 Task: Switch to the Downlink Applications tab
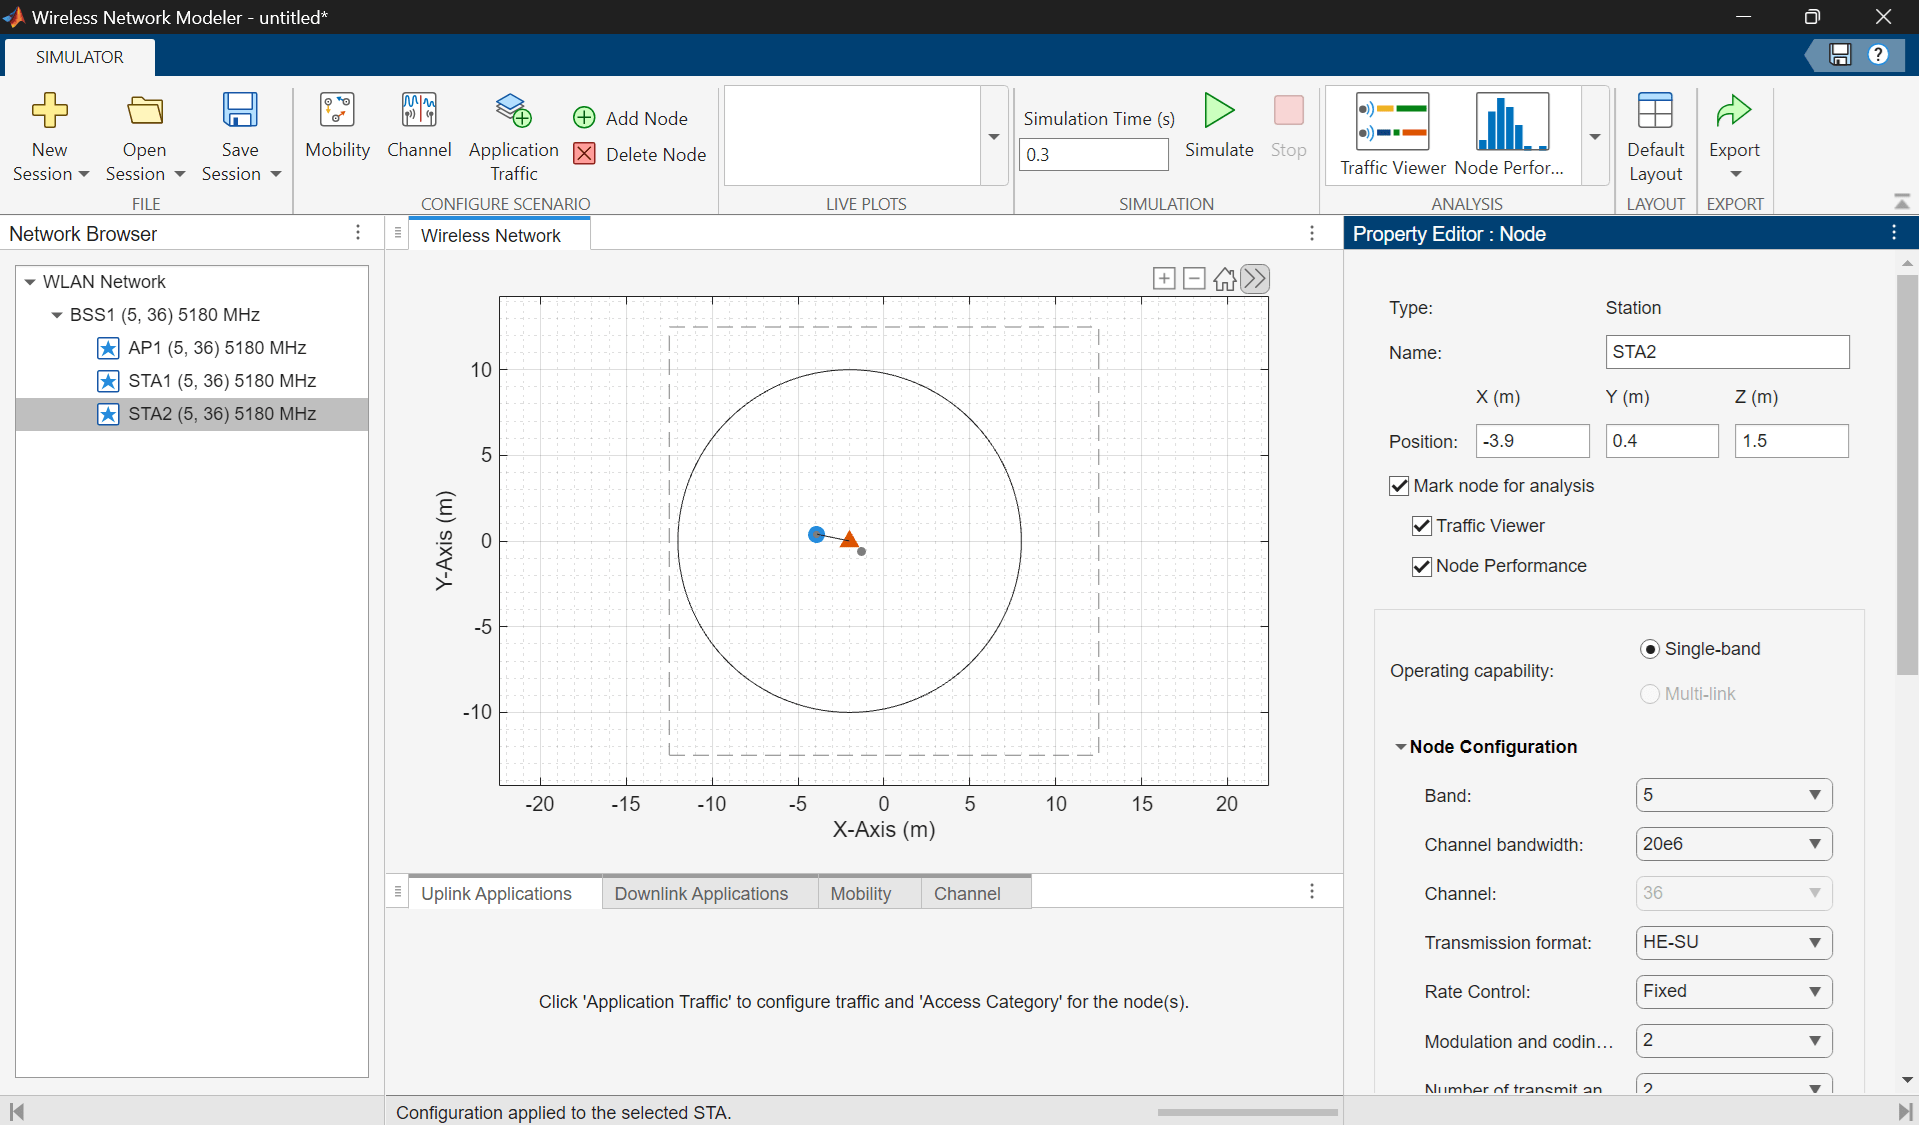pos(701,894)
